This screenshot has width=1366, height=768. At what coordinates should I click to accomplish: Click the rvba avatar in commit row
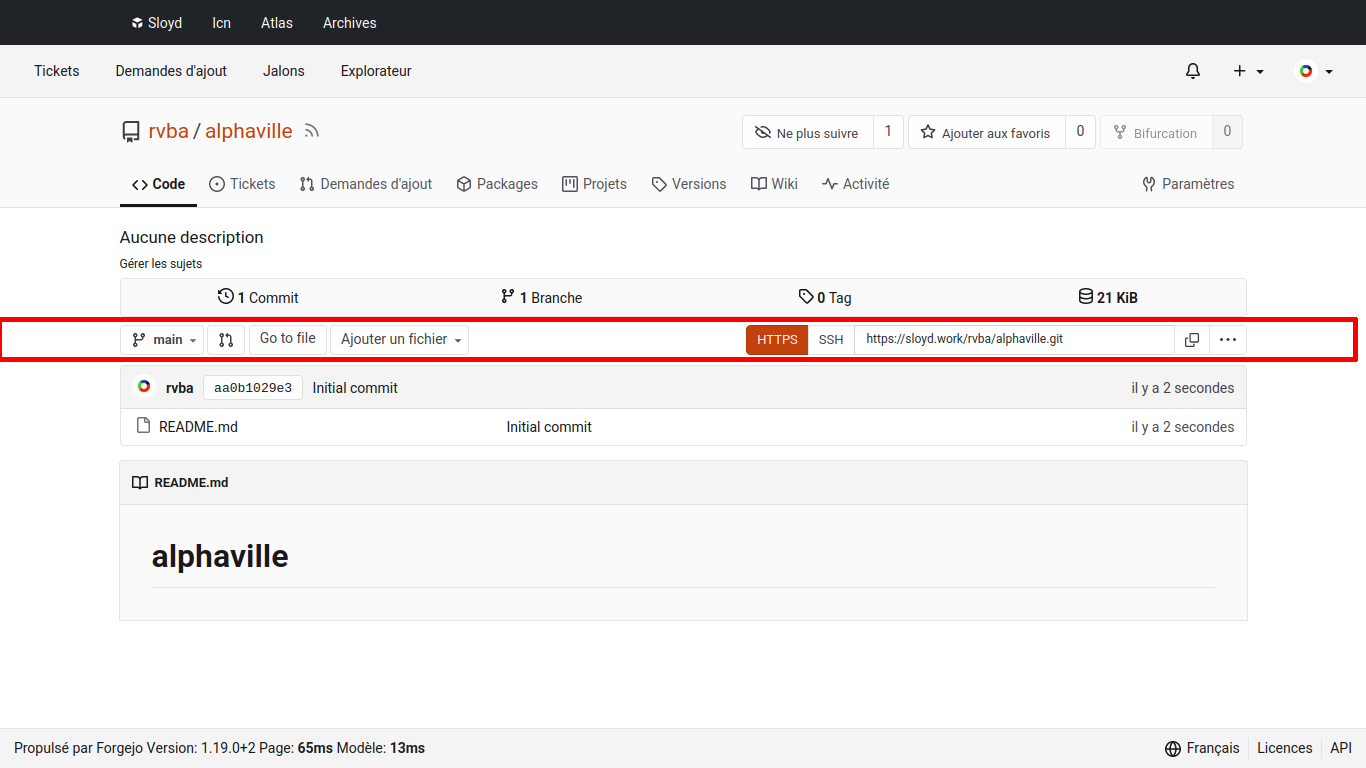pyautogui.click(x=144, y=387)
